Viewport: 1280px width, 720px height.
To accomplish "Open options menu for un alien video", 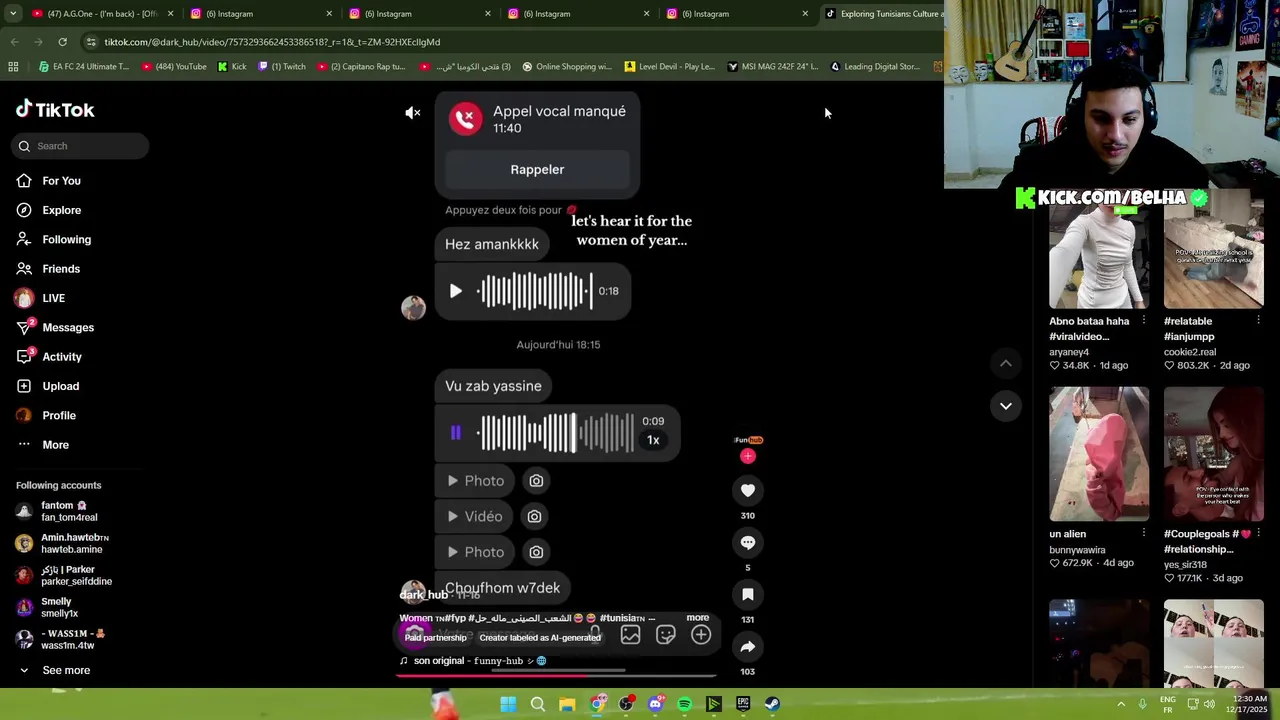I will (x=1144, y=534).
